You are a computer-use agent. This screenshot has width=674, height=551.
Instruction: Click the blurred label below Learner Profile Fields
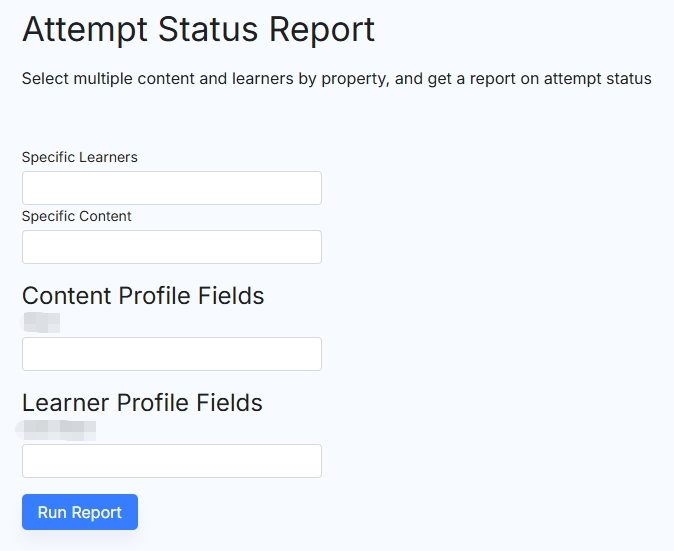click(56, 430)
